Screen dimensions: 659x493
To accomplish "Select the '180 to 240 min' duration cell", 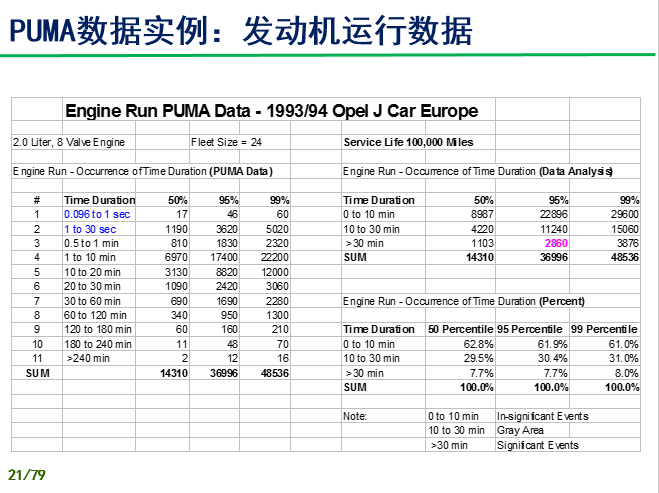I will pyautogui.click(x=98, y=344).
